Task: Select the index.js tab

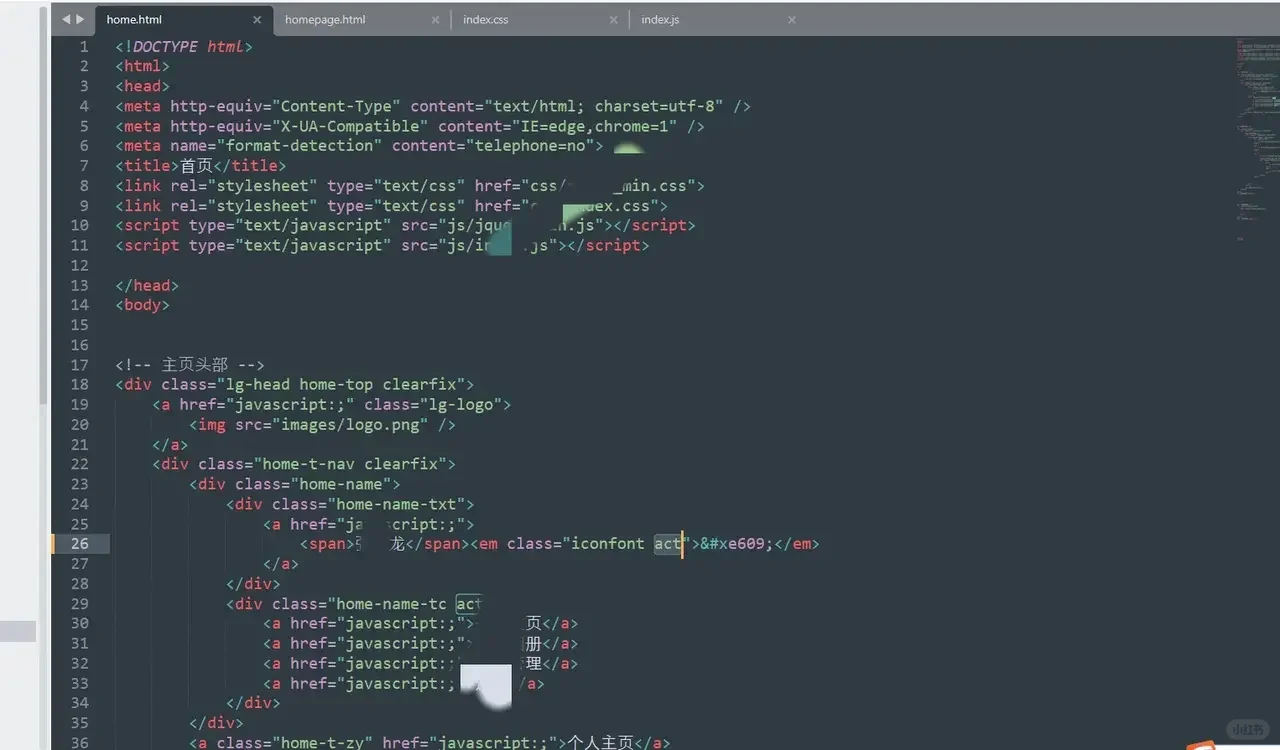Action: point(660,20)
